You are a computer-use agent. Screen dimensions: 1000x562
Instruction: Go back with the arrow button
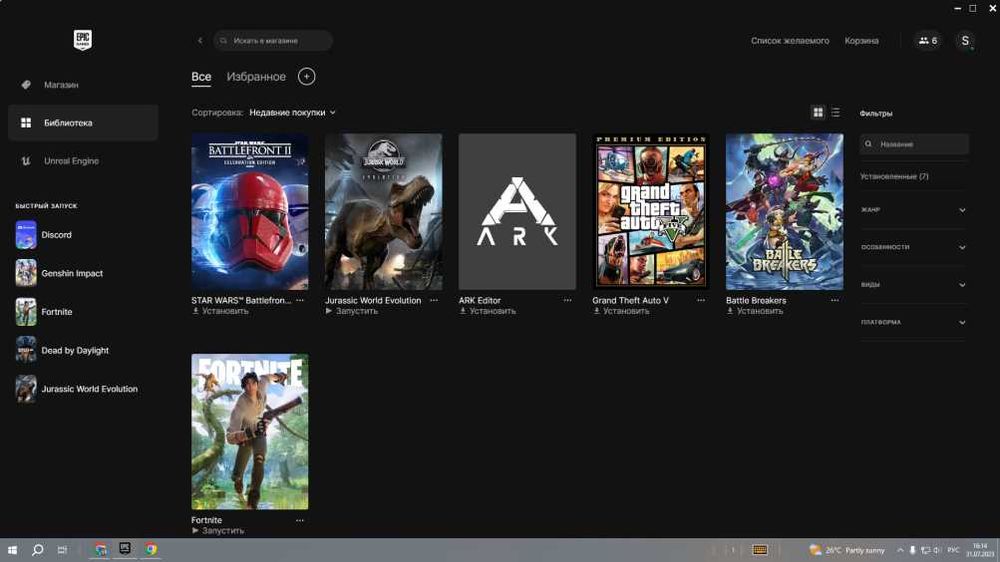tap(200, 40)
